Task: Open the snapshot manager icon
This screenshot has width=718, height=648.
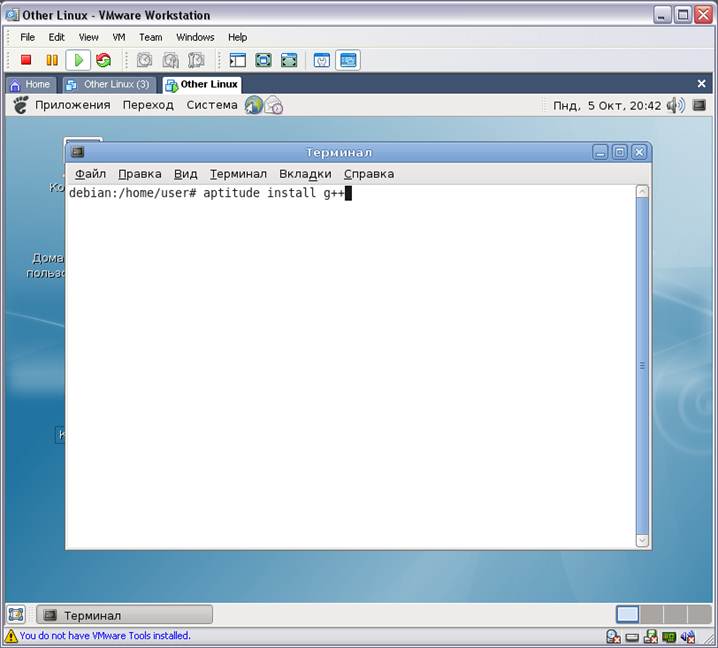Action: pyautogui.click(x=196, y=60)
